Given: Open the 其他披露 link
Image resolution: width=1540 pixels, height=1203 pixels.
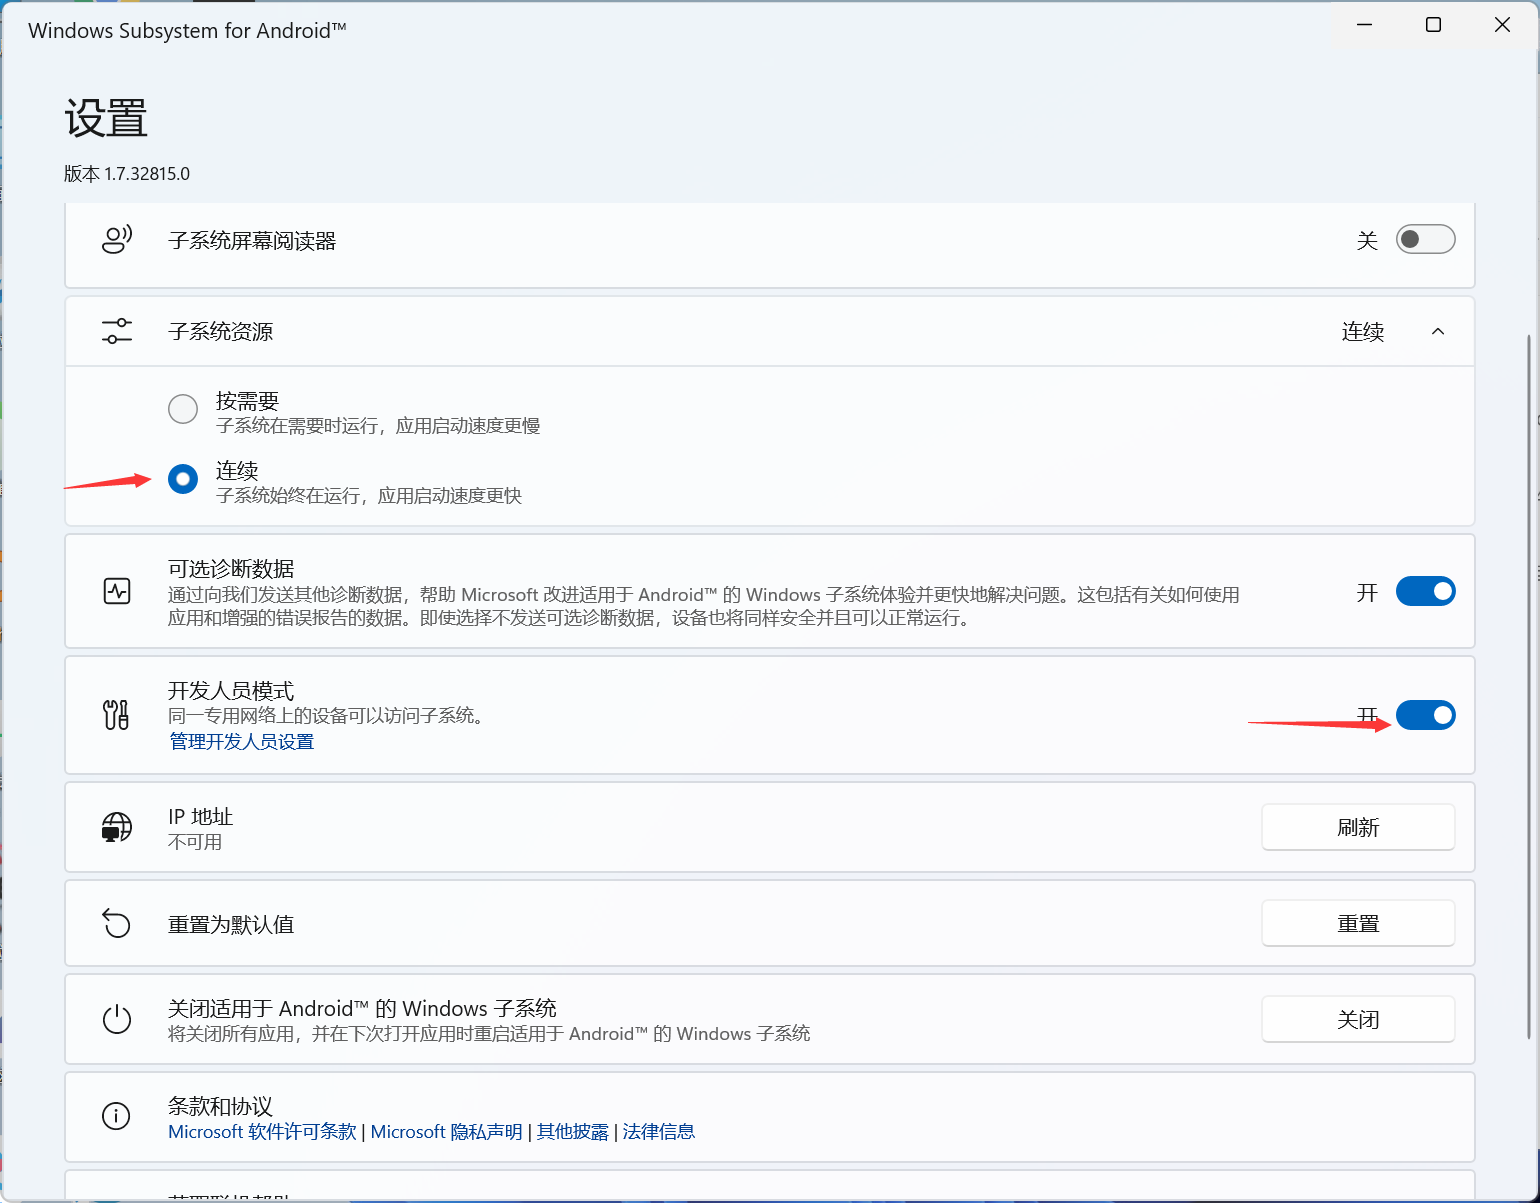Looking at the screenshot, I should click(573, 1131).
